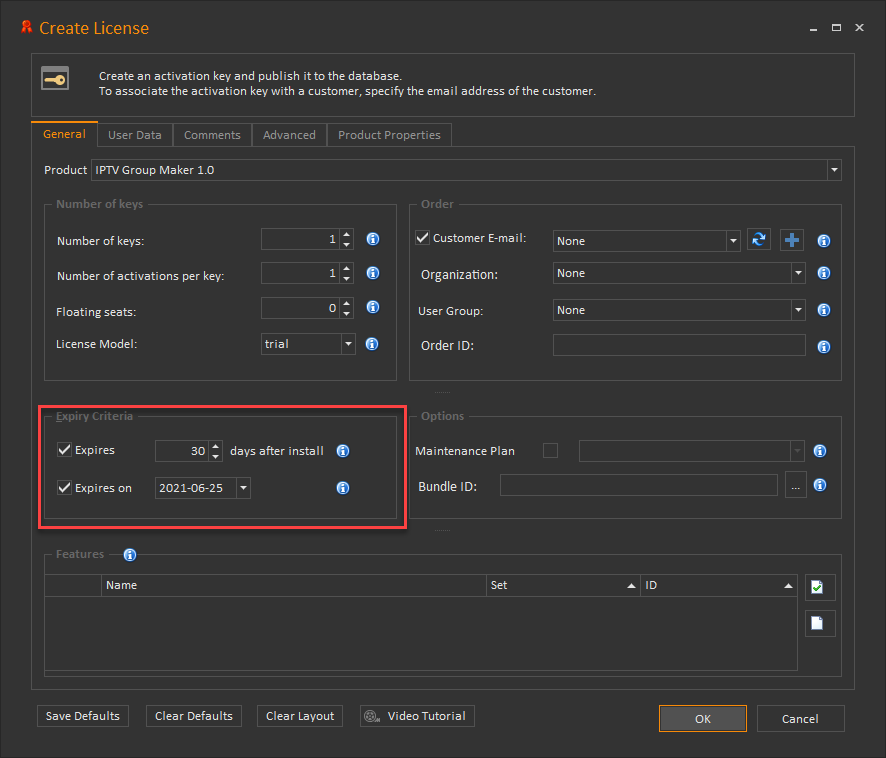Switch to the Comments tab
Viewport: 886px width, 758px height.
point(212,135)
